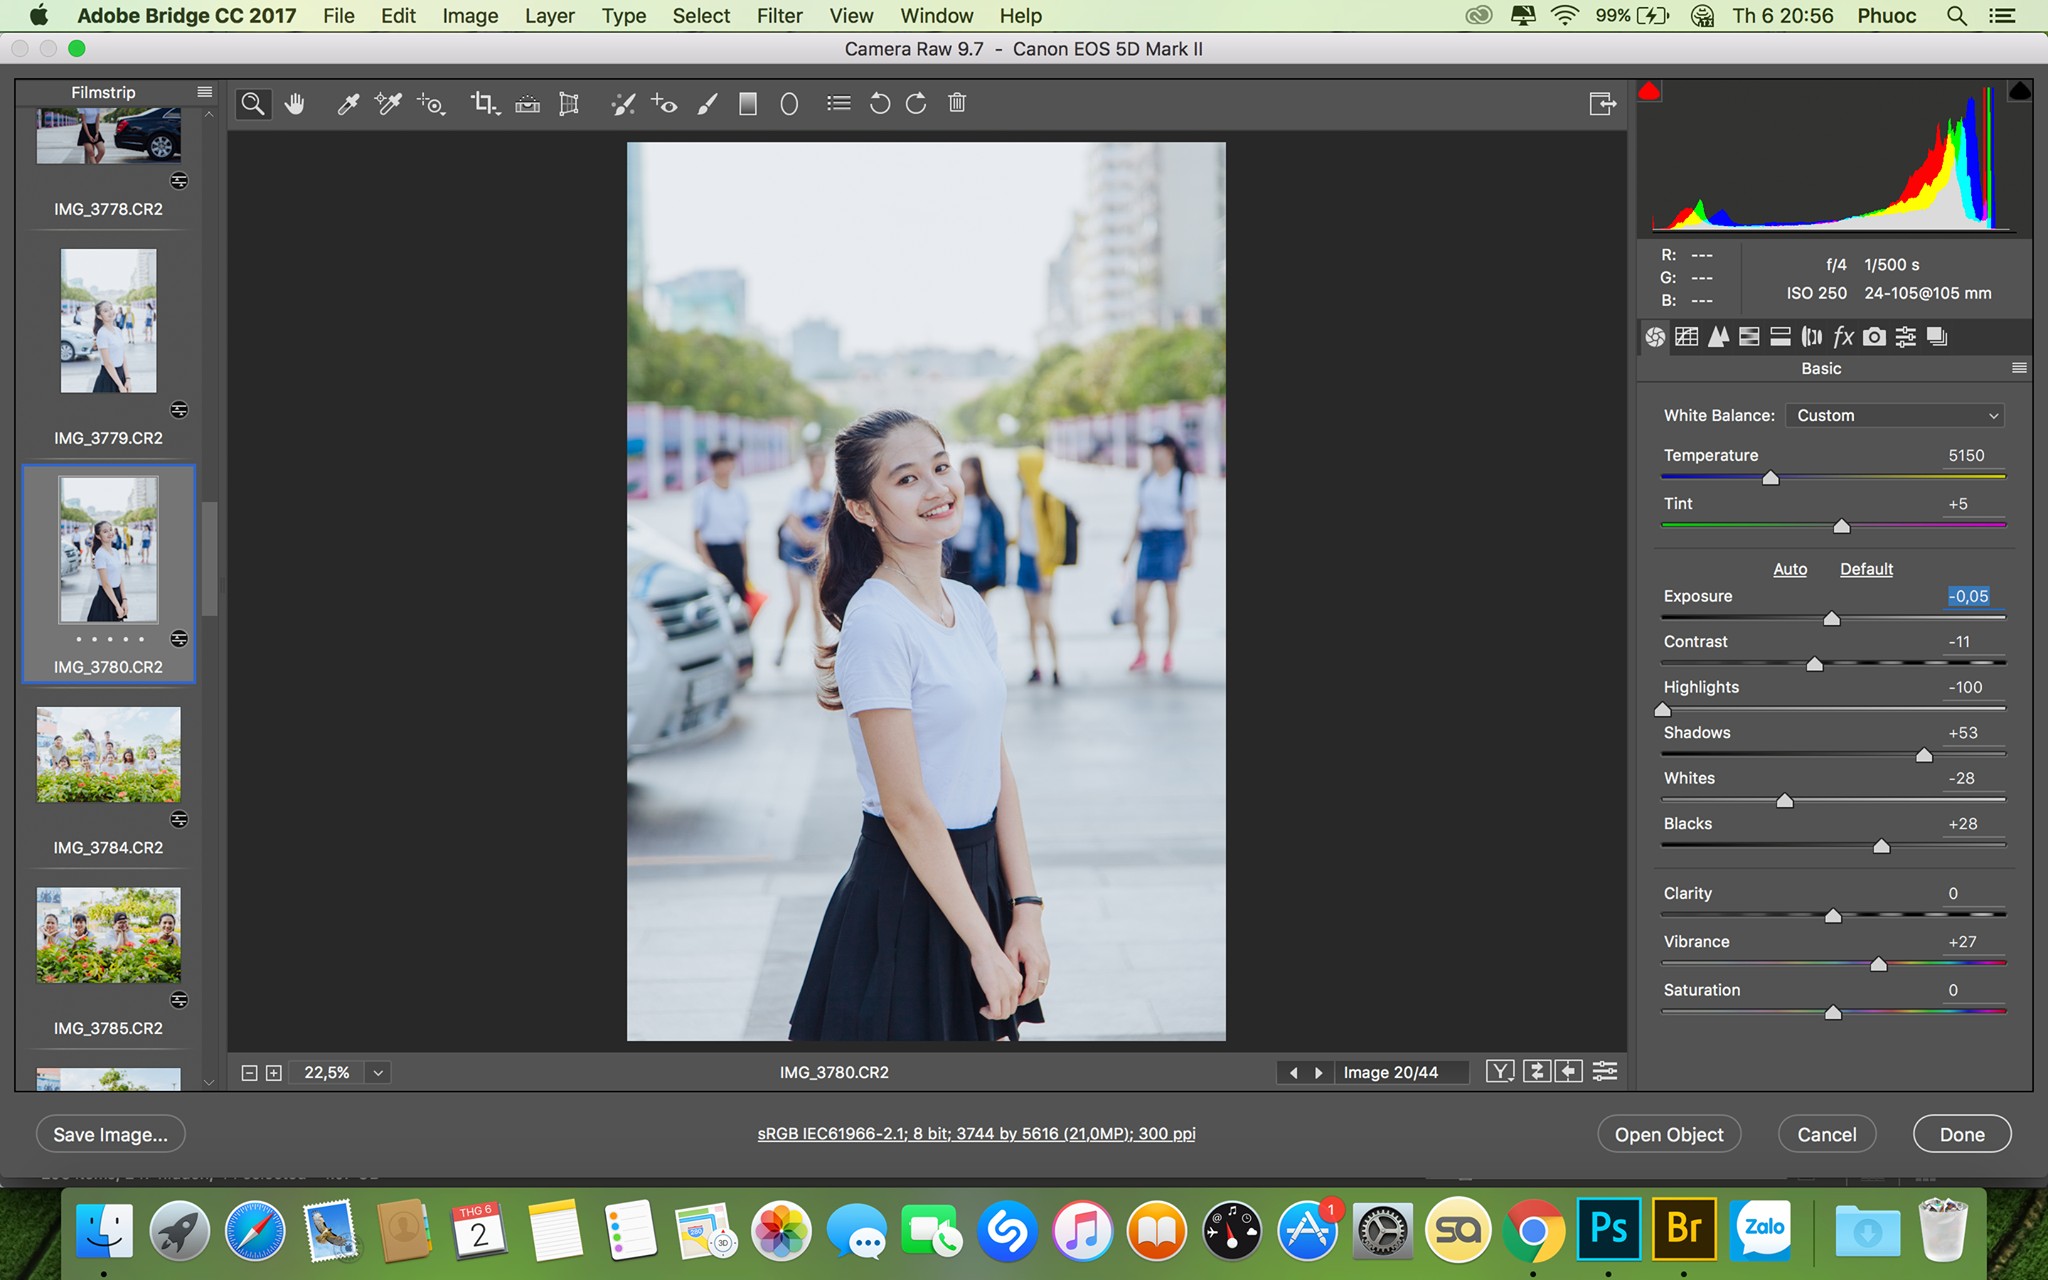Open the Layer menu
The width and height of the screenshot is (2048, 1280).
coord(550,16)
